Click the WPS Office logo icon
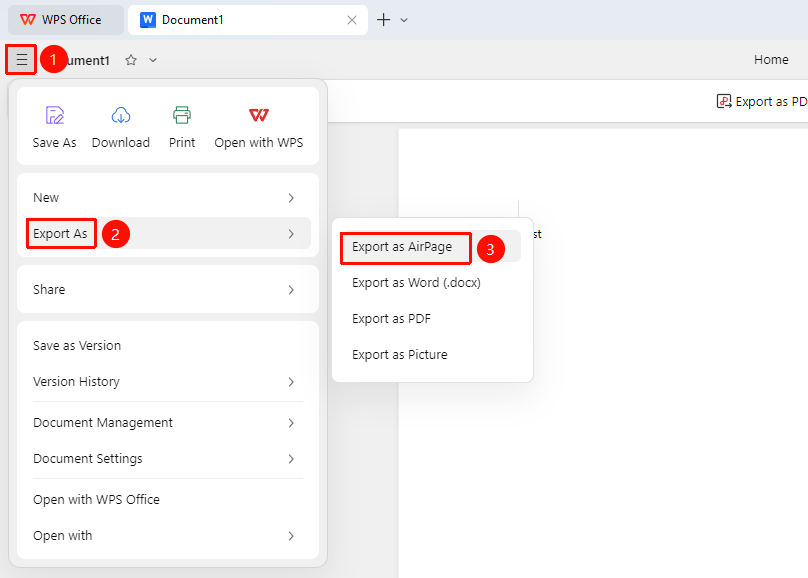This screenshot has width=808, height=578. pos(27,20)
